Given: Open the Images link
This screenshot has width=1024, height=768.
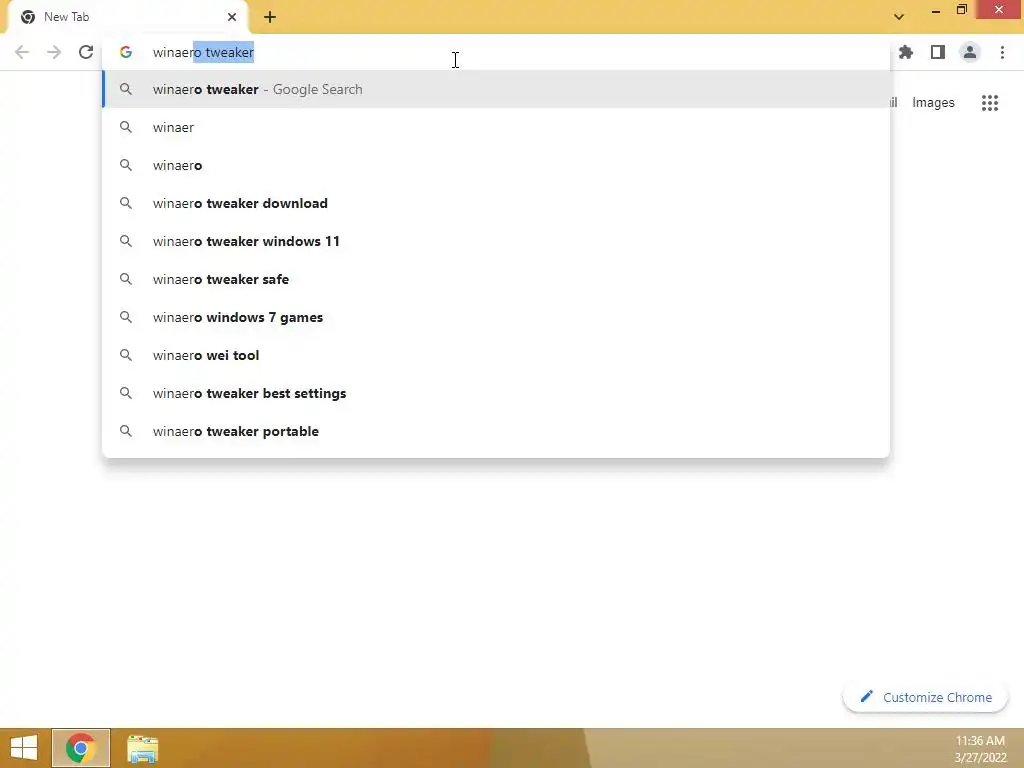Looking at the screenshot, I should (933, 103).
